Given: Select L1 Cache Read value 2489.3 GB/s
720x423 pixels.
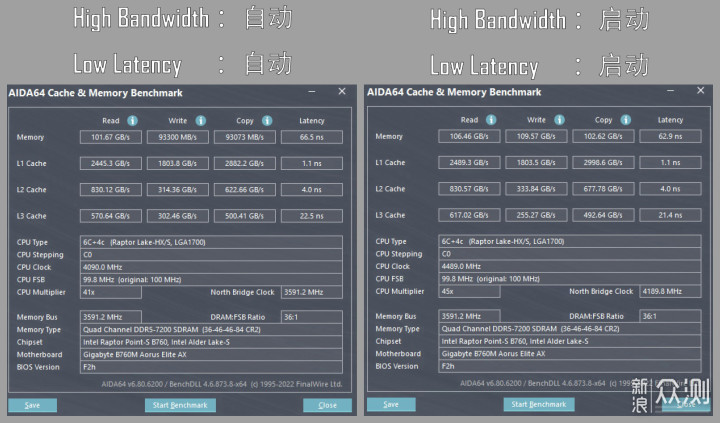Looking at the screenshot, I should tap(469, 163).
